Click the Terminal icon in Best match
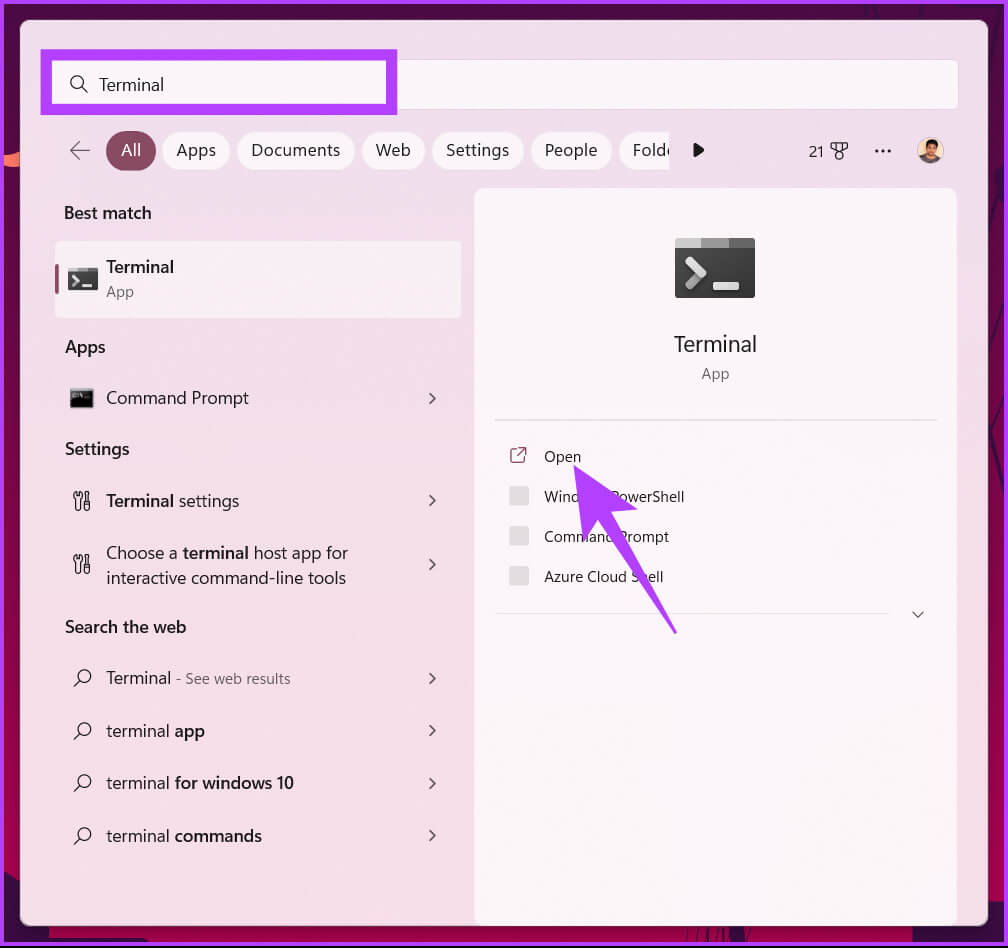 click(83, 279)
